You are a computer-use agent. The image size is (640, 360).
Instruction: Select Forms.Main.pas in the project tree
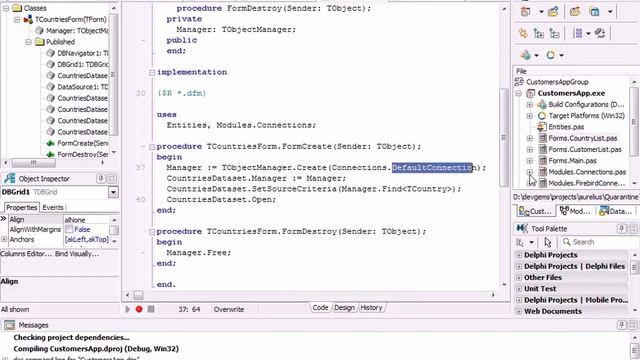572,161
